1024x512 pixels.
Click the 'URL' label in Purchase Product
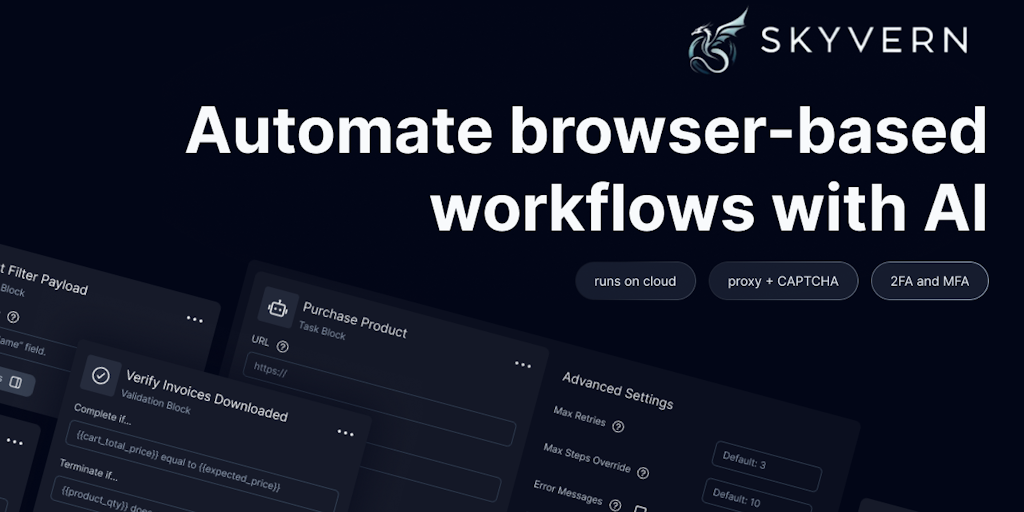[260, 341]
